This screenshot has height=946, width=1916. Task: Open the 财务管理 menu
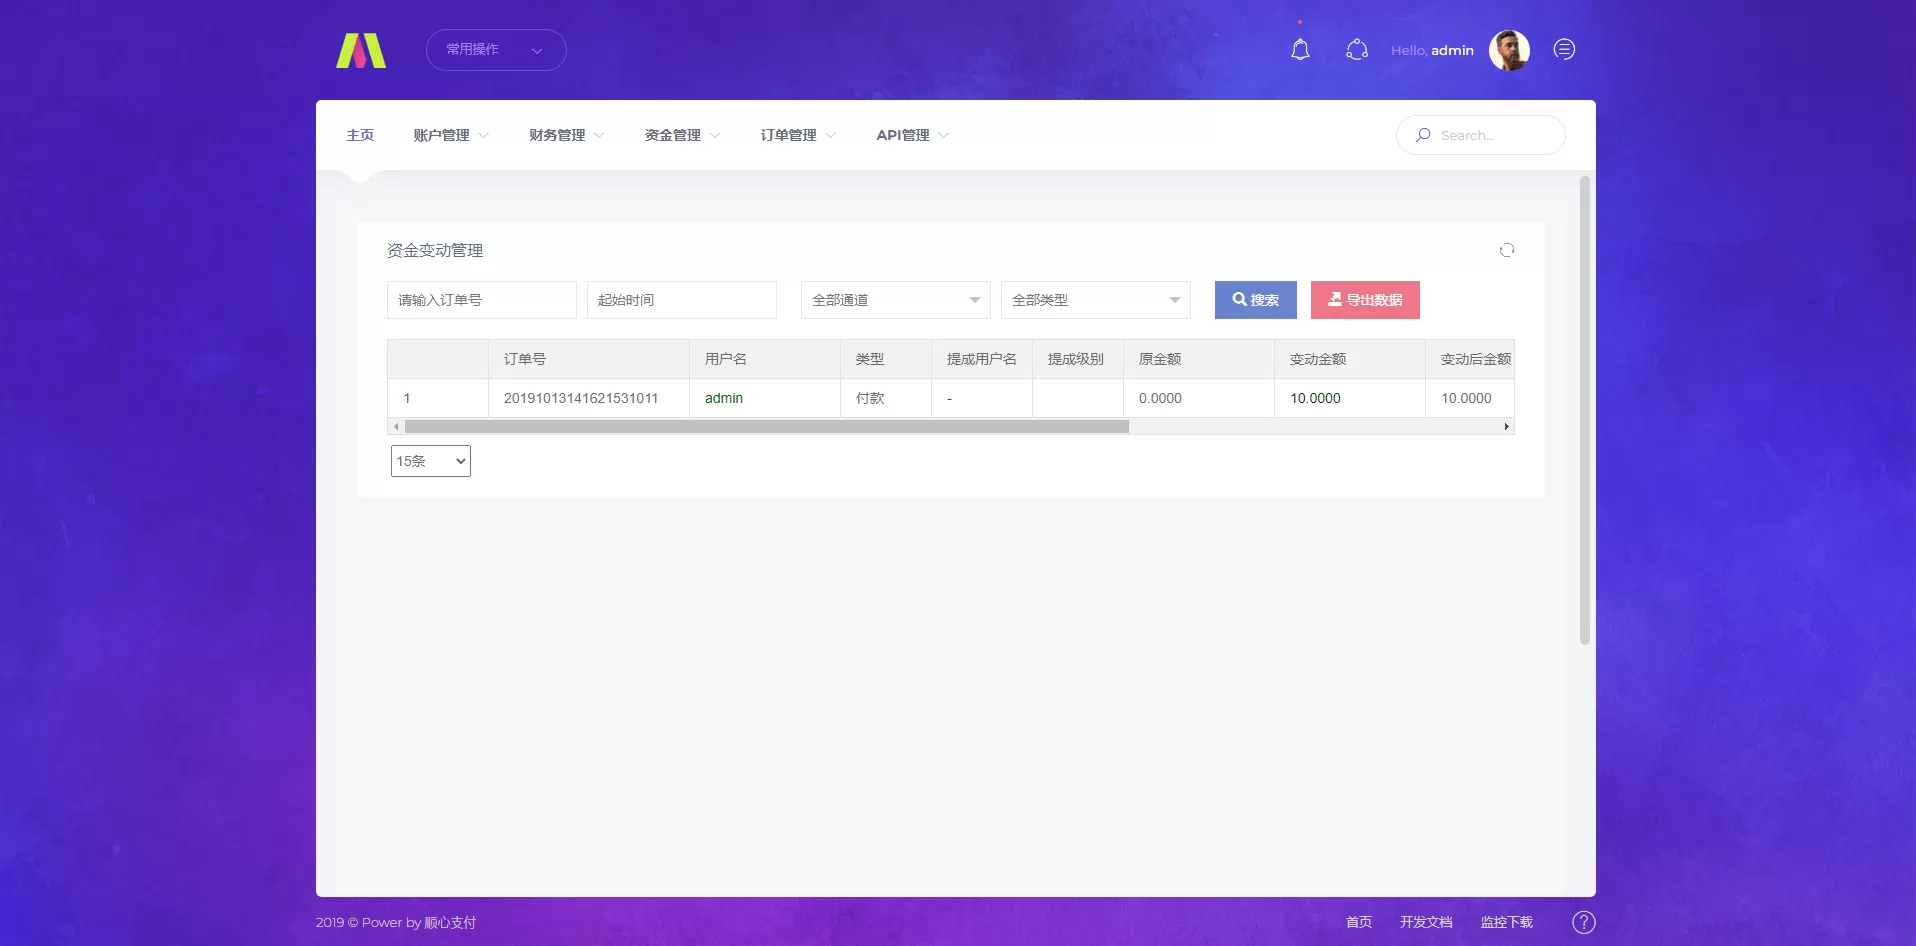coord(566,135)
